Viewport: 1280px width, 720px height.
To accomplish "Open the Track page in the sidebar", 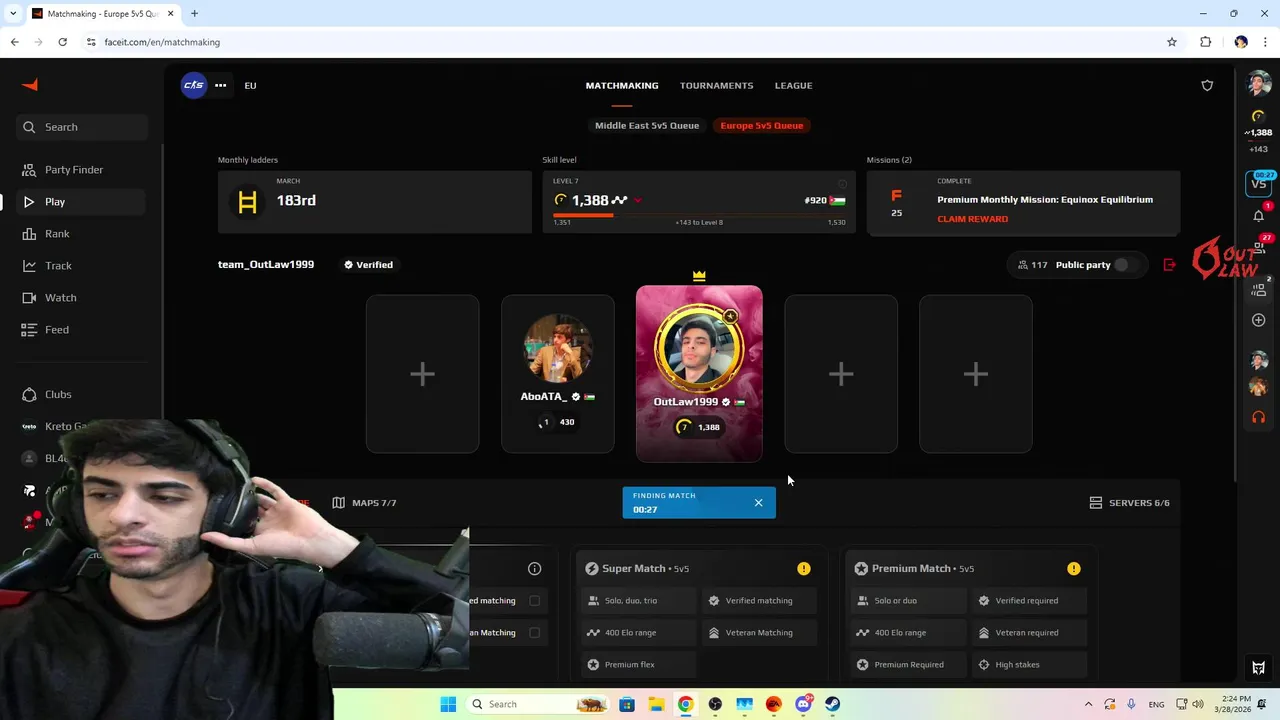I will (x=58, y=266).
